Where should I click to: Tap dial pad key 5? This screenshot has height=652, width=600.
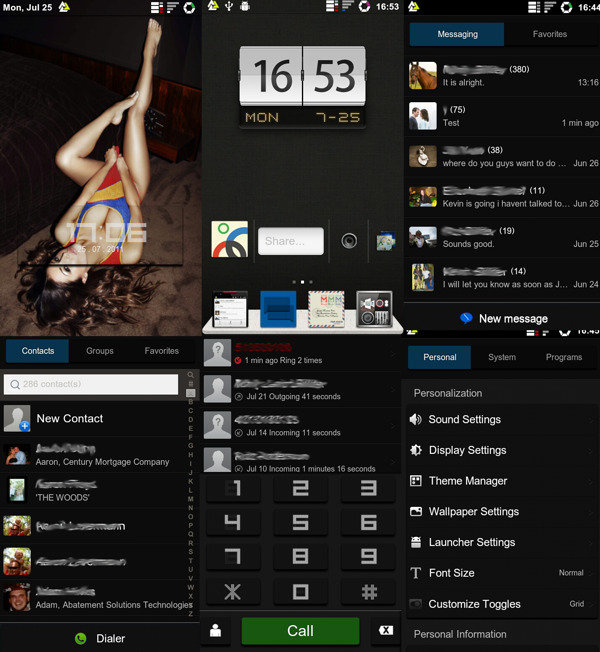point(301,523)
